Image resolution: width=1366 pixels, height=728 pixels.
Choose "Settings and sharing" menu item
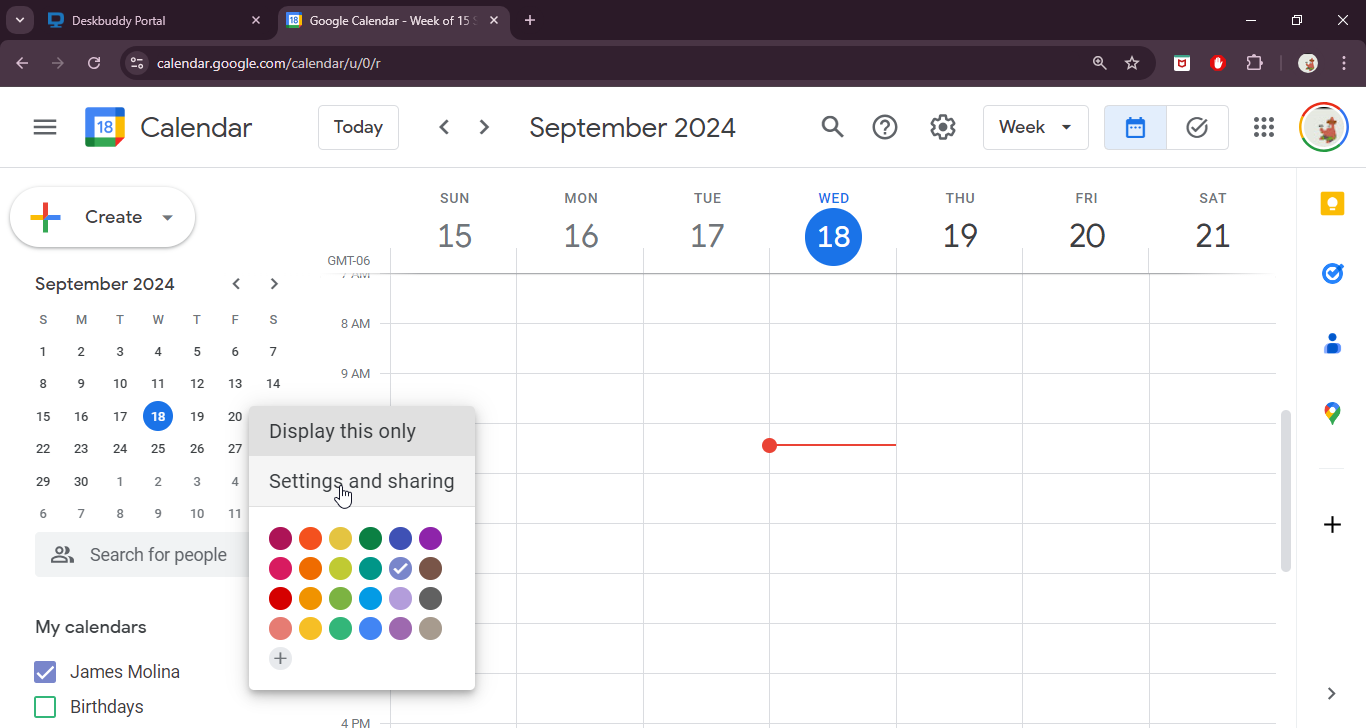(361, 482)
